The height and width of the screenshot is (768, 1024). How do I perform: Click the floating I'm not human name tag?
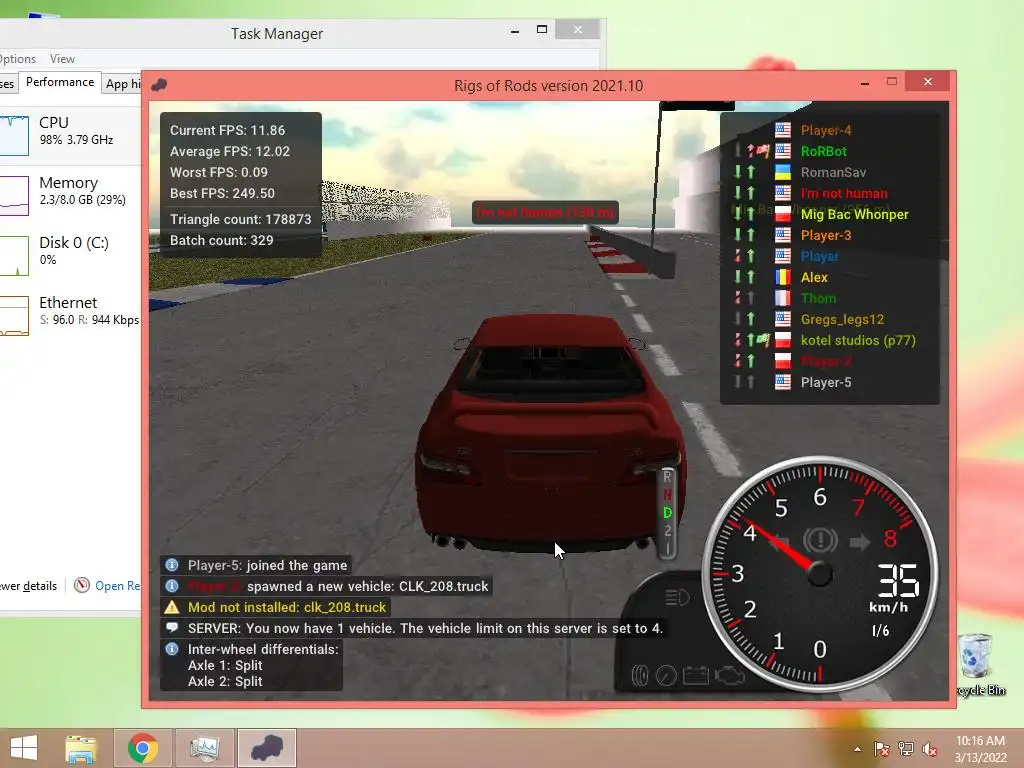(x=545, y=212)
